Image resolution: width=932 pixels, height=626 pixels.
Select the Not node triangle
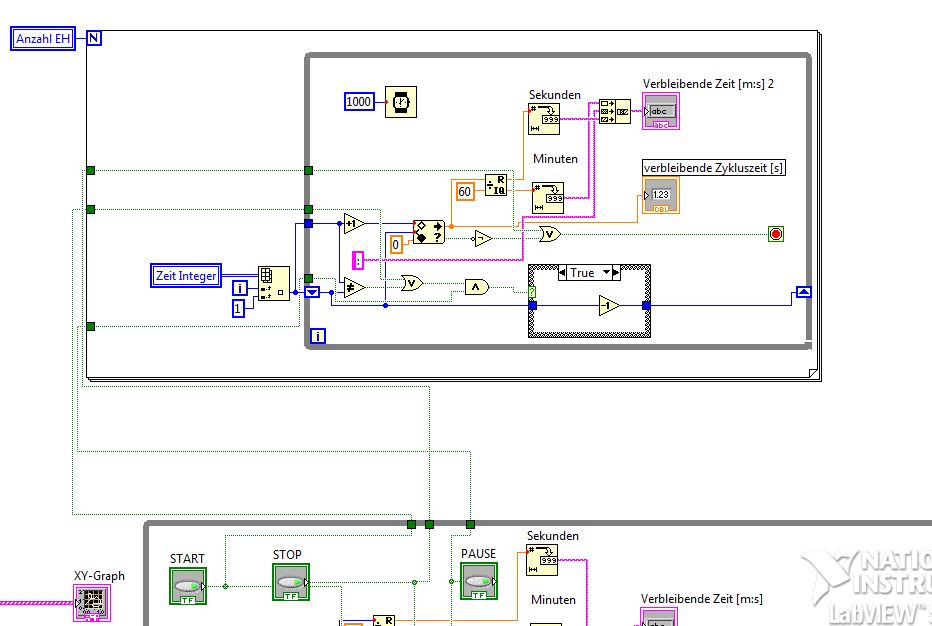point(482,238)
